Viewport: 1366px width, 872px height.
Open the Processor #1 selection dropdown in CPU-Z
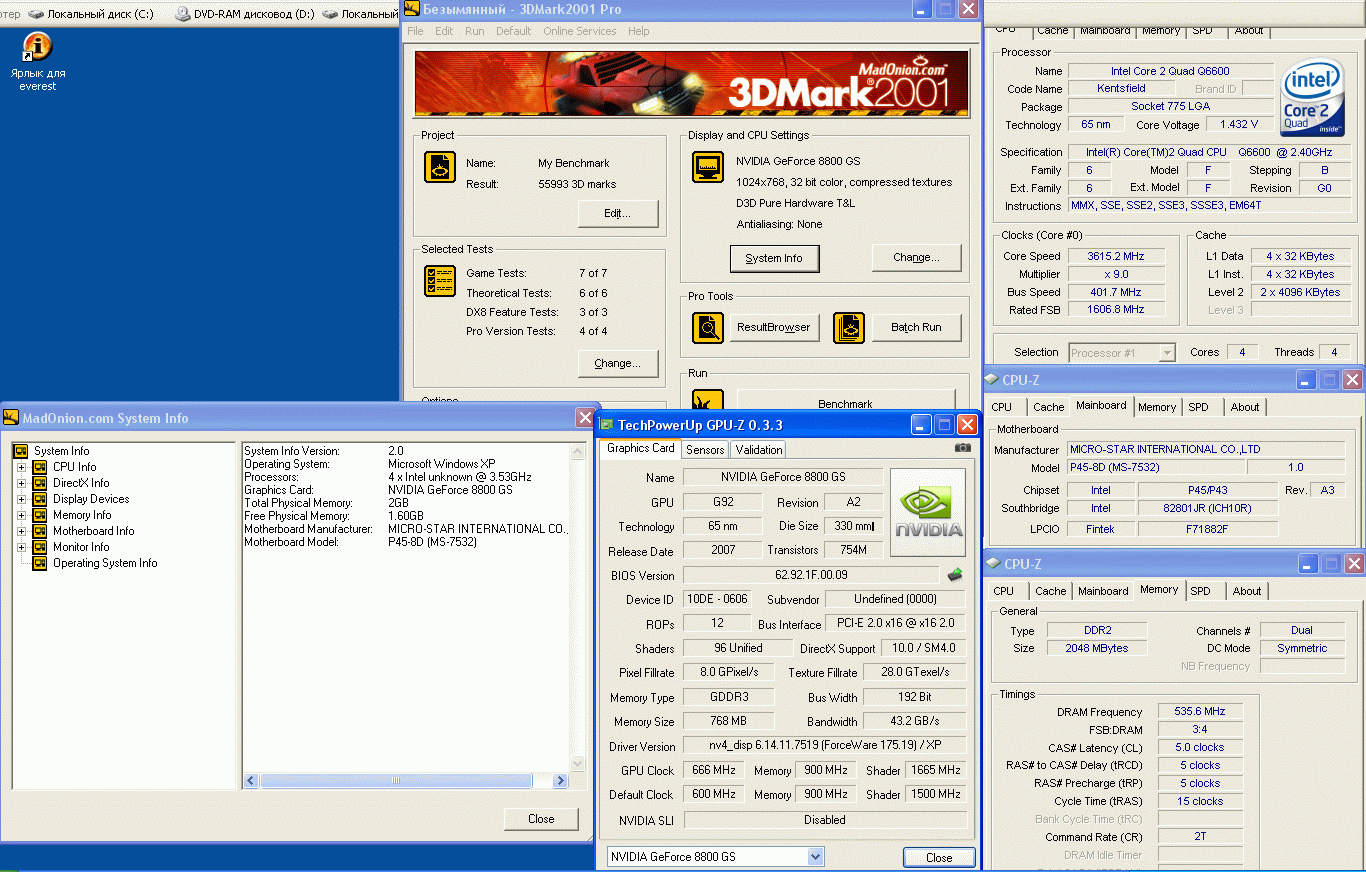click(1166, 353)
